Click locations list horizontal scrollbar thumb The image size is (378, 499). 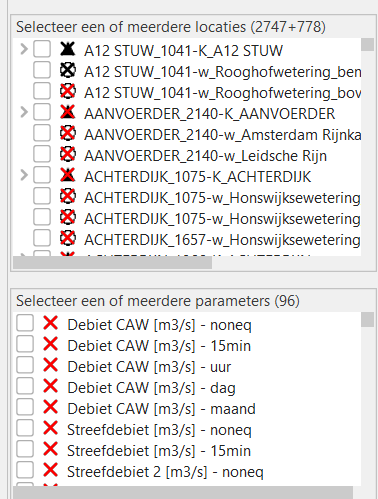pyautogui.click(x=112, y=262)
